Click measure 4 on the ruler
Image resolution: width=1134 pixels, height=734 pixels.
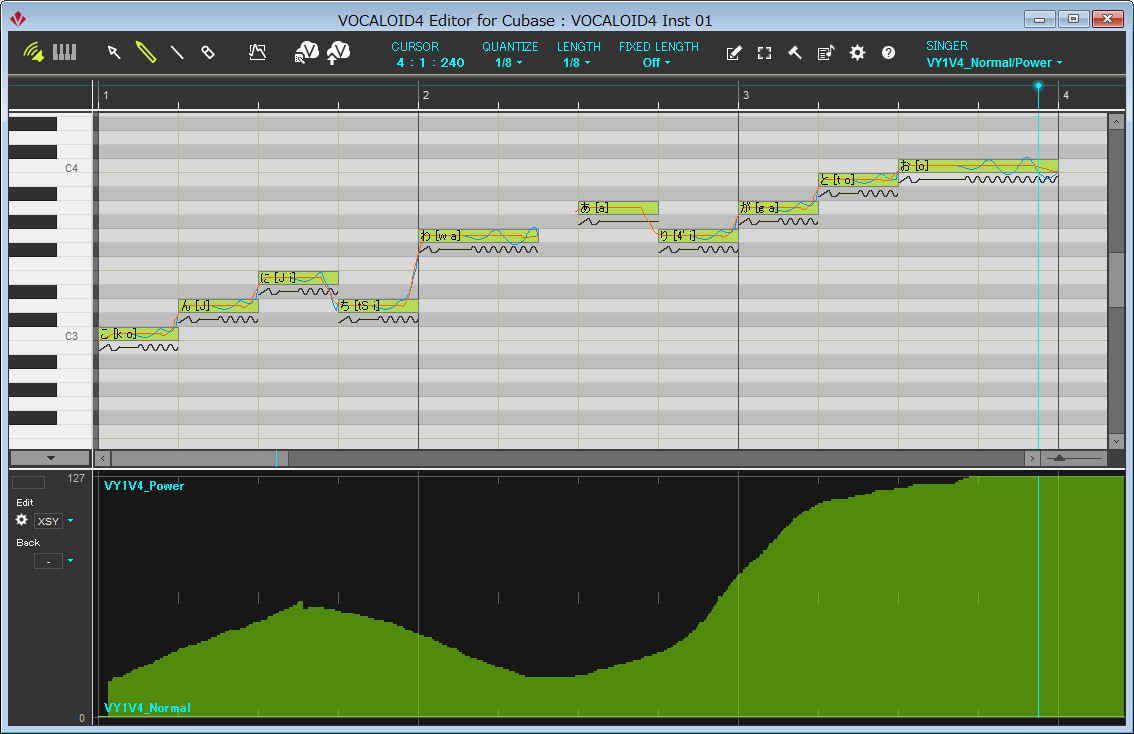coord(1065,95)
